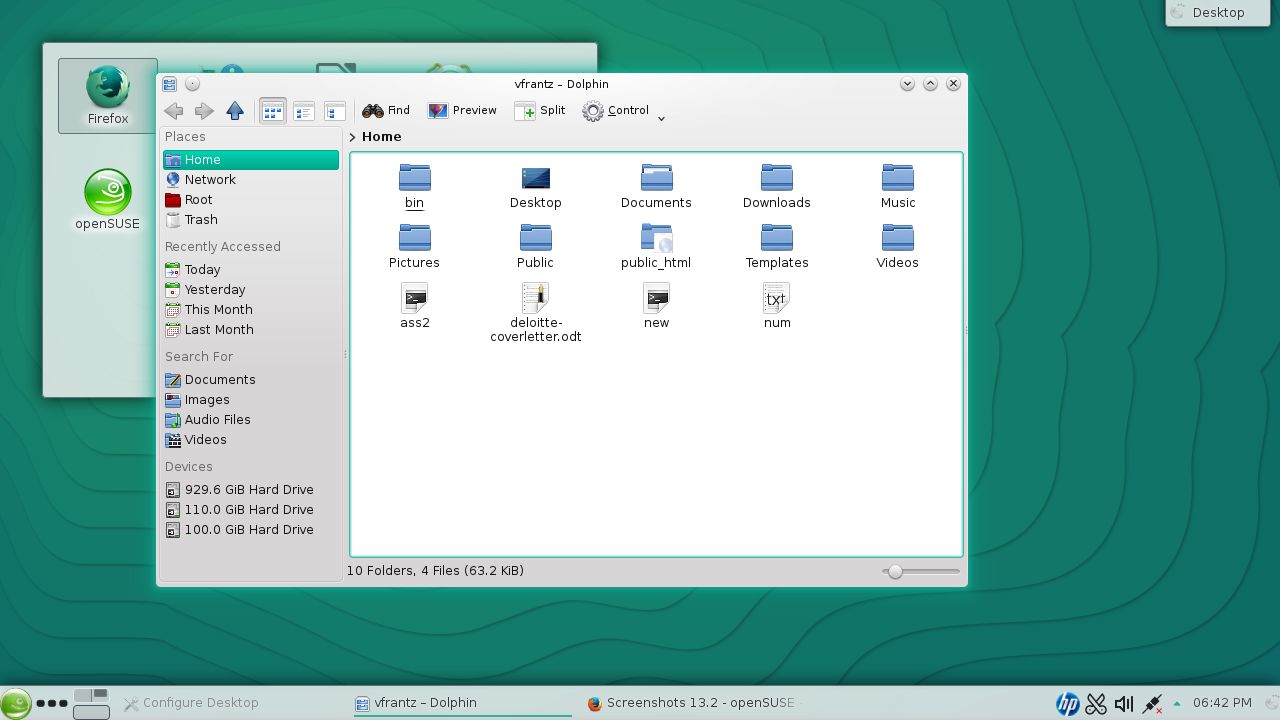This screenshot has height=720, width=1280.
Task: Adjust the icon zoom slider
Action: [896, 572]
